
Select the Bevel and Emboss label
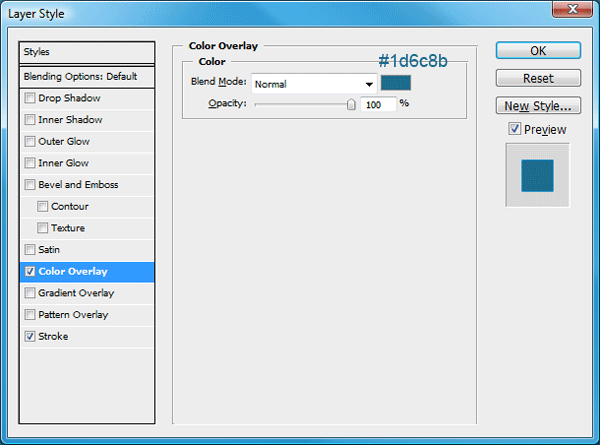pyautogui.click(x=78, y=185)
